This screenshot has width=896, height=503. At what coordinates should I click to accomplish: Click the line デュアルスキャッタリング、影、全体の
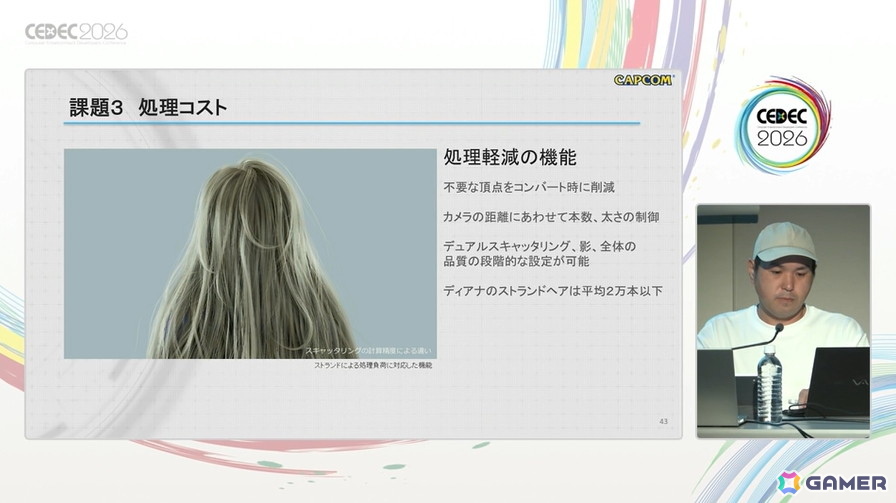(x=539, y=246)
